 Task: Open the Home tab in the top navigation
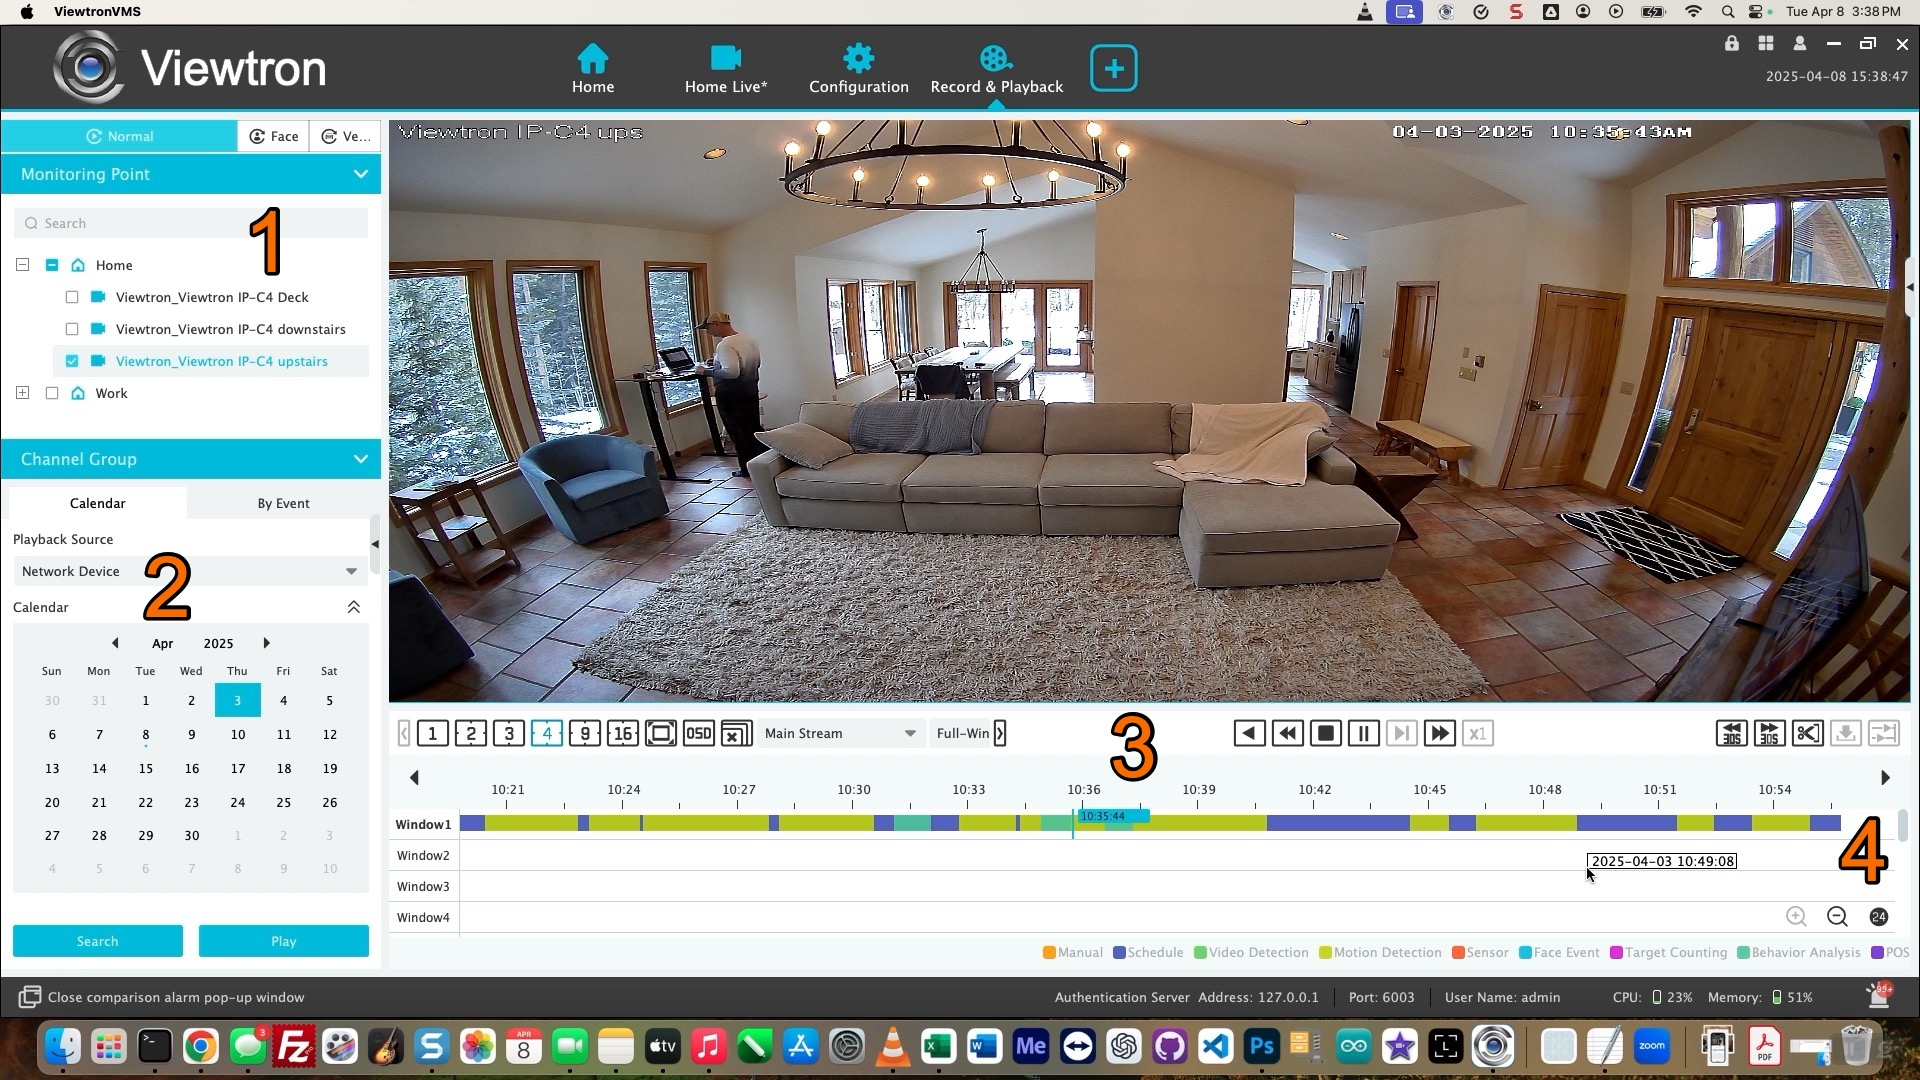point(593,68)
